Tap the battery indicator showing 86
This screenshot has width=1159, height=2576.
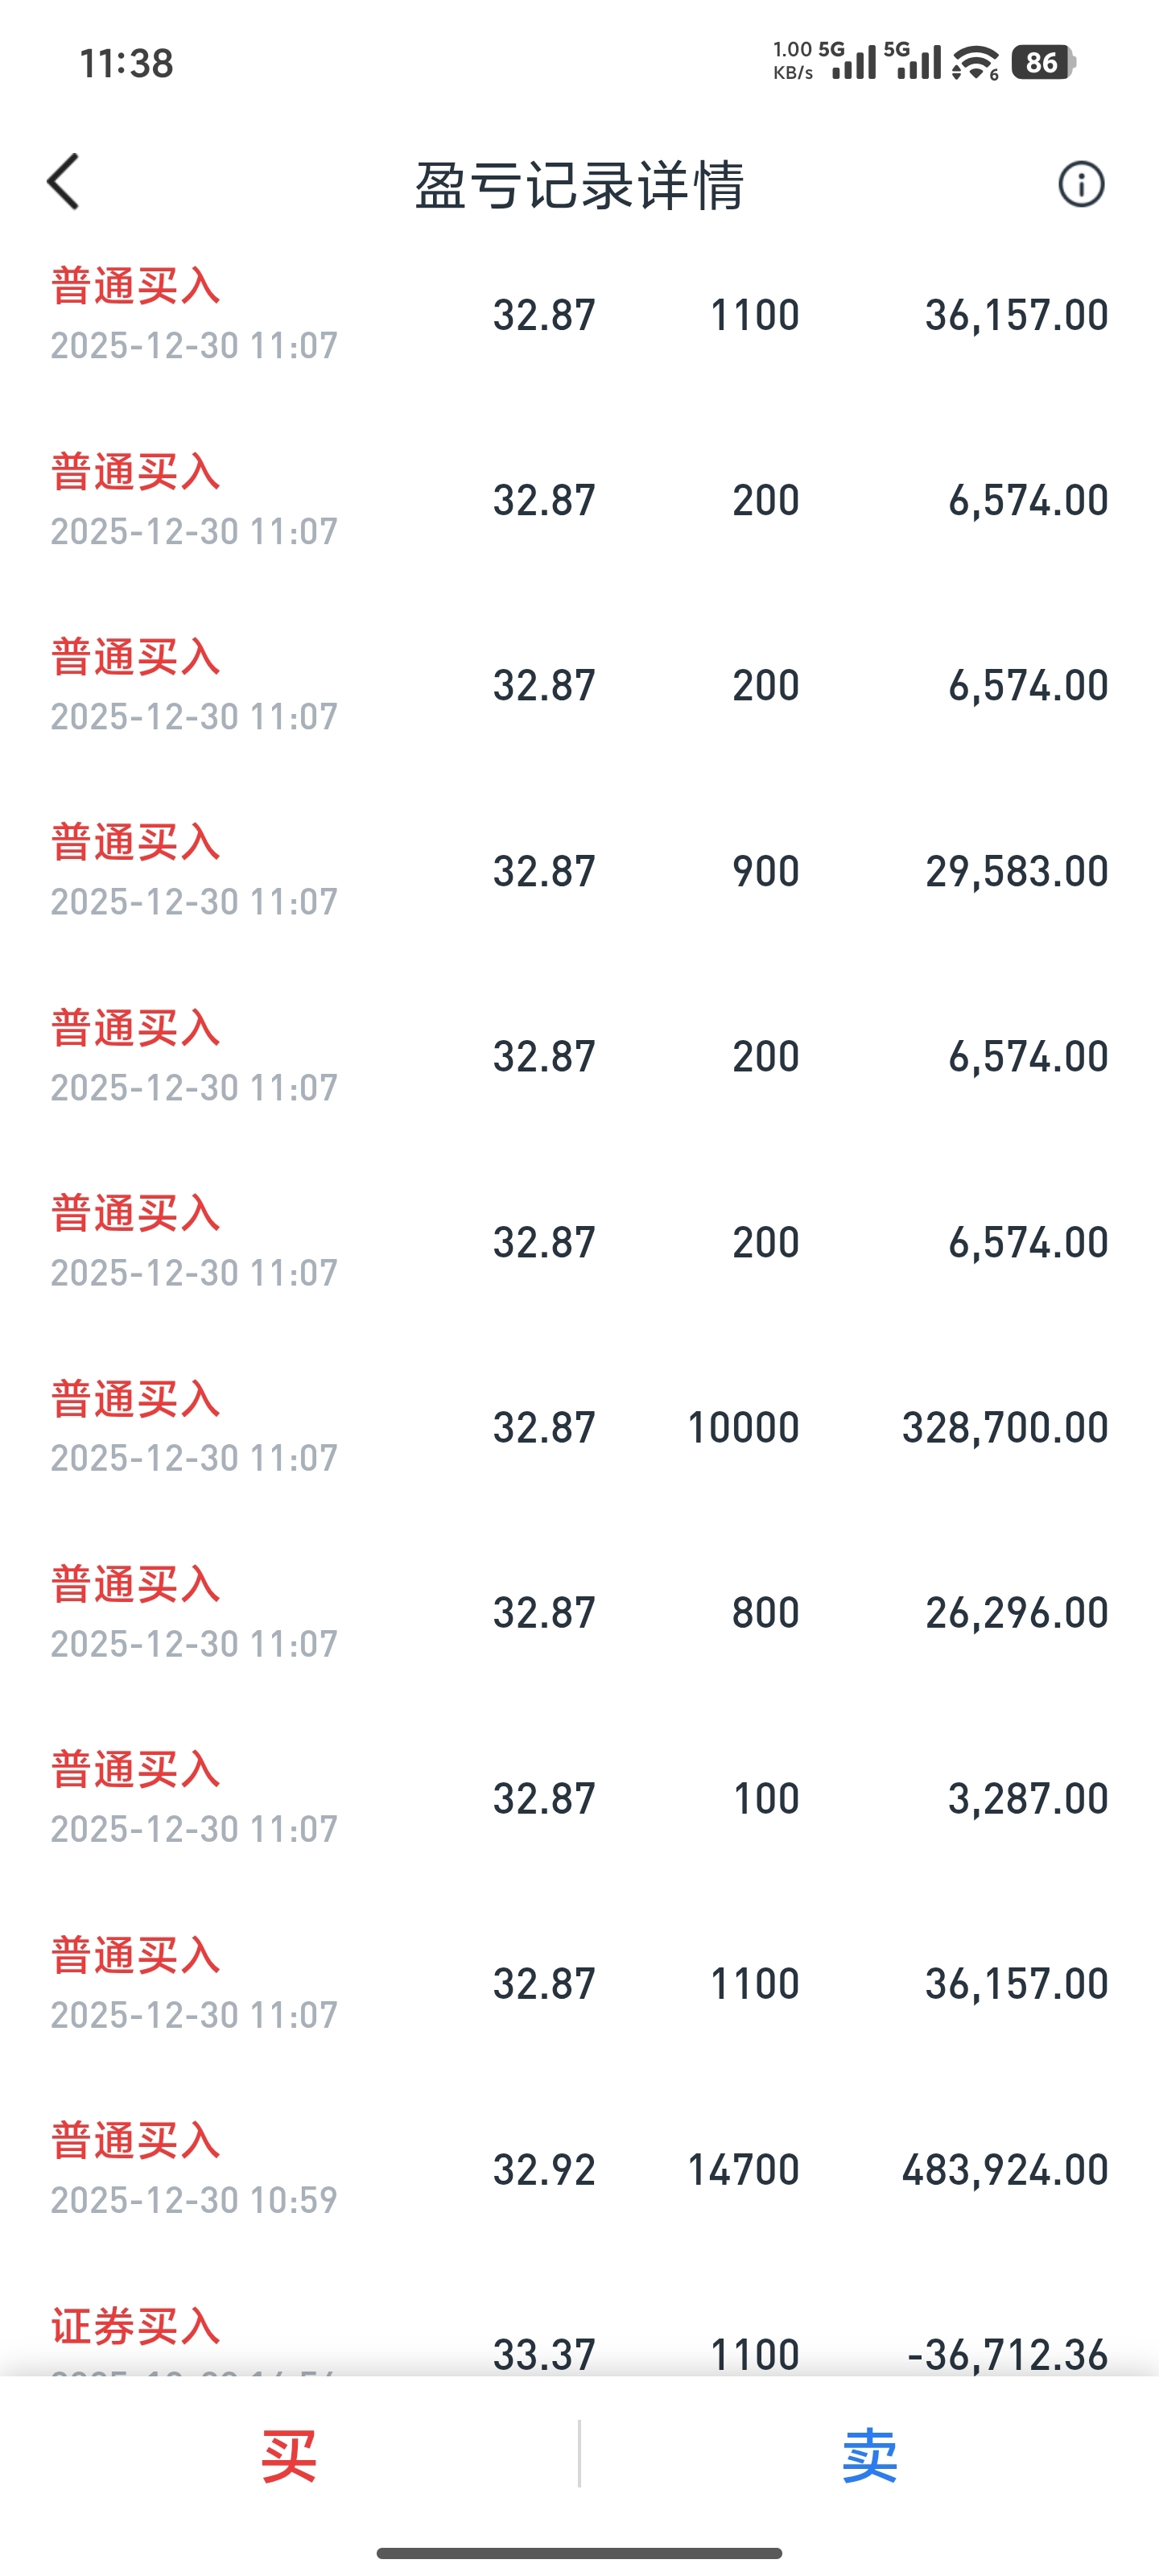1042,63
